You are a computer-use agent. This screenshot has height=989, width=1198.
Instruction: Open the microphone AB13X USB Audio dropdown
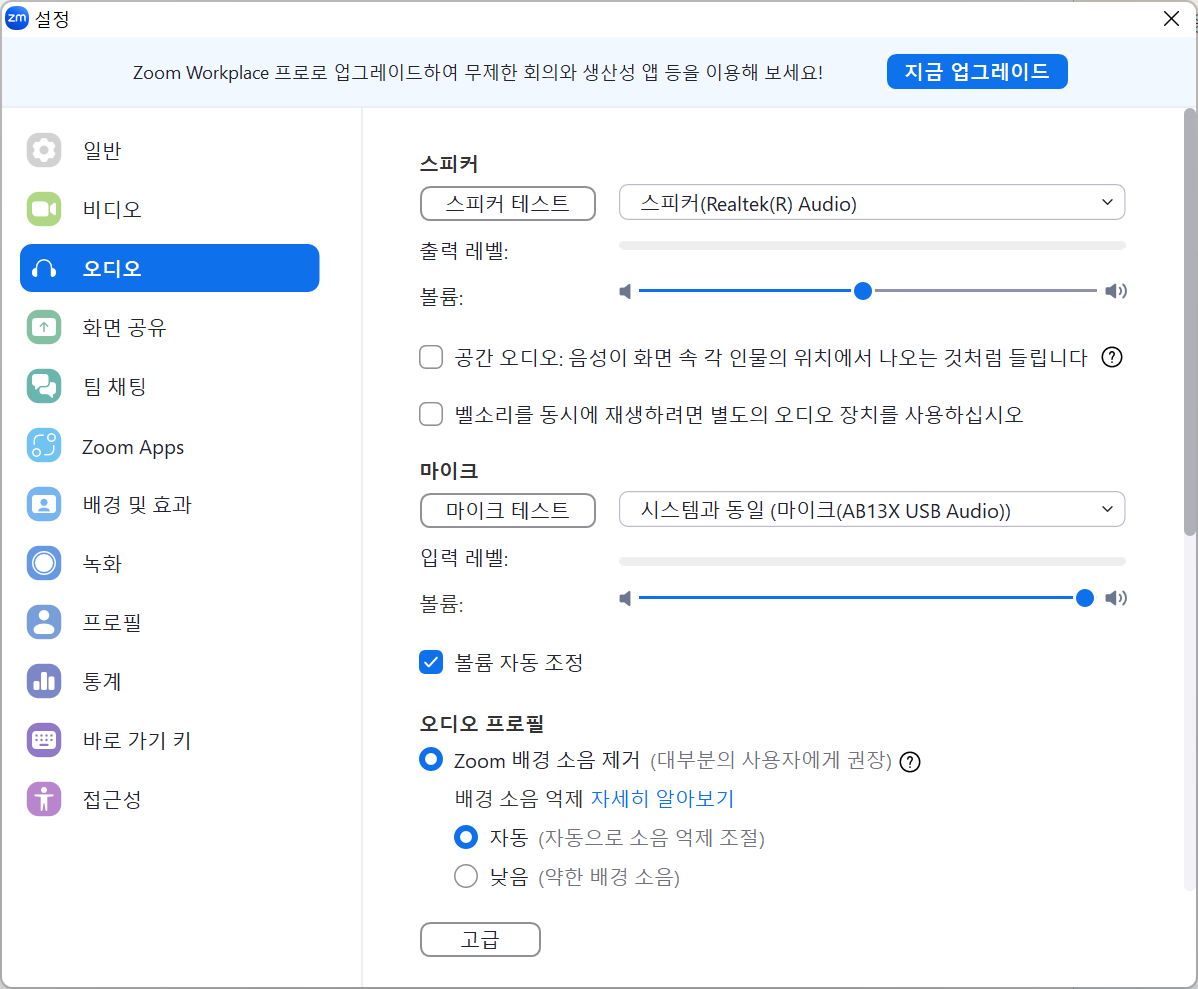(x=872, y=510)
